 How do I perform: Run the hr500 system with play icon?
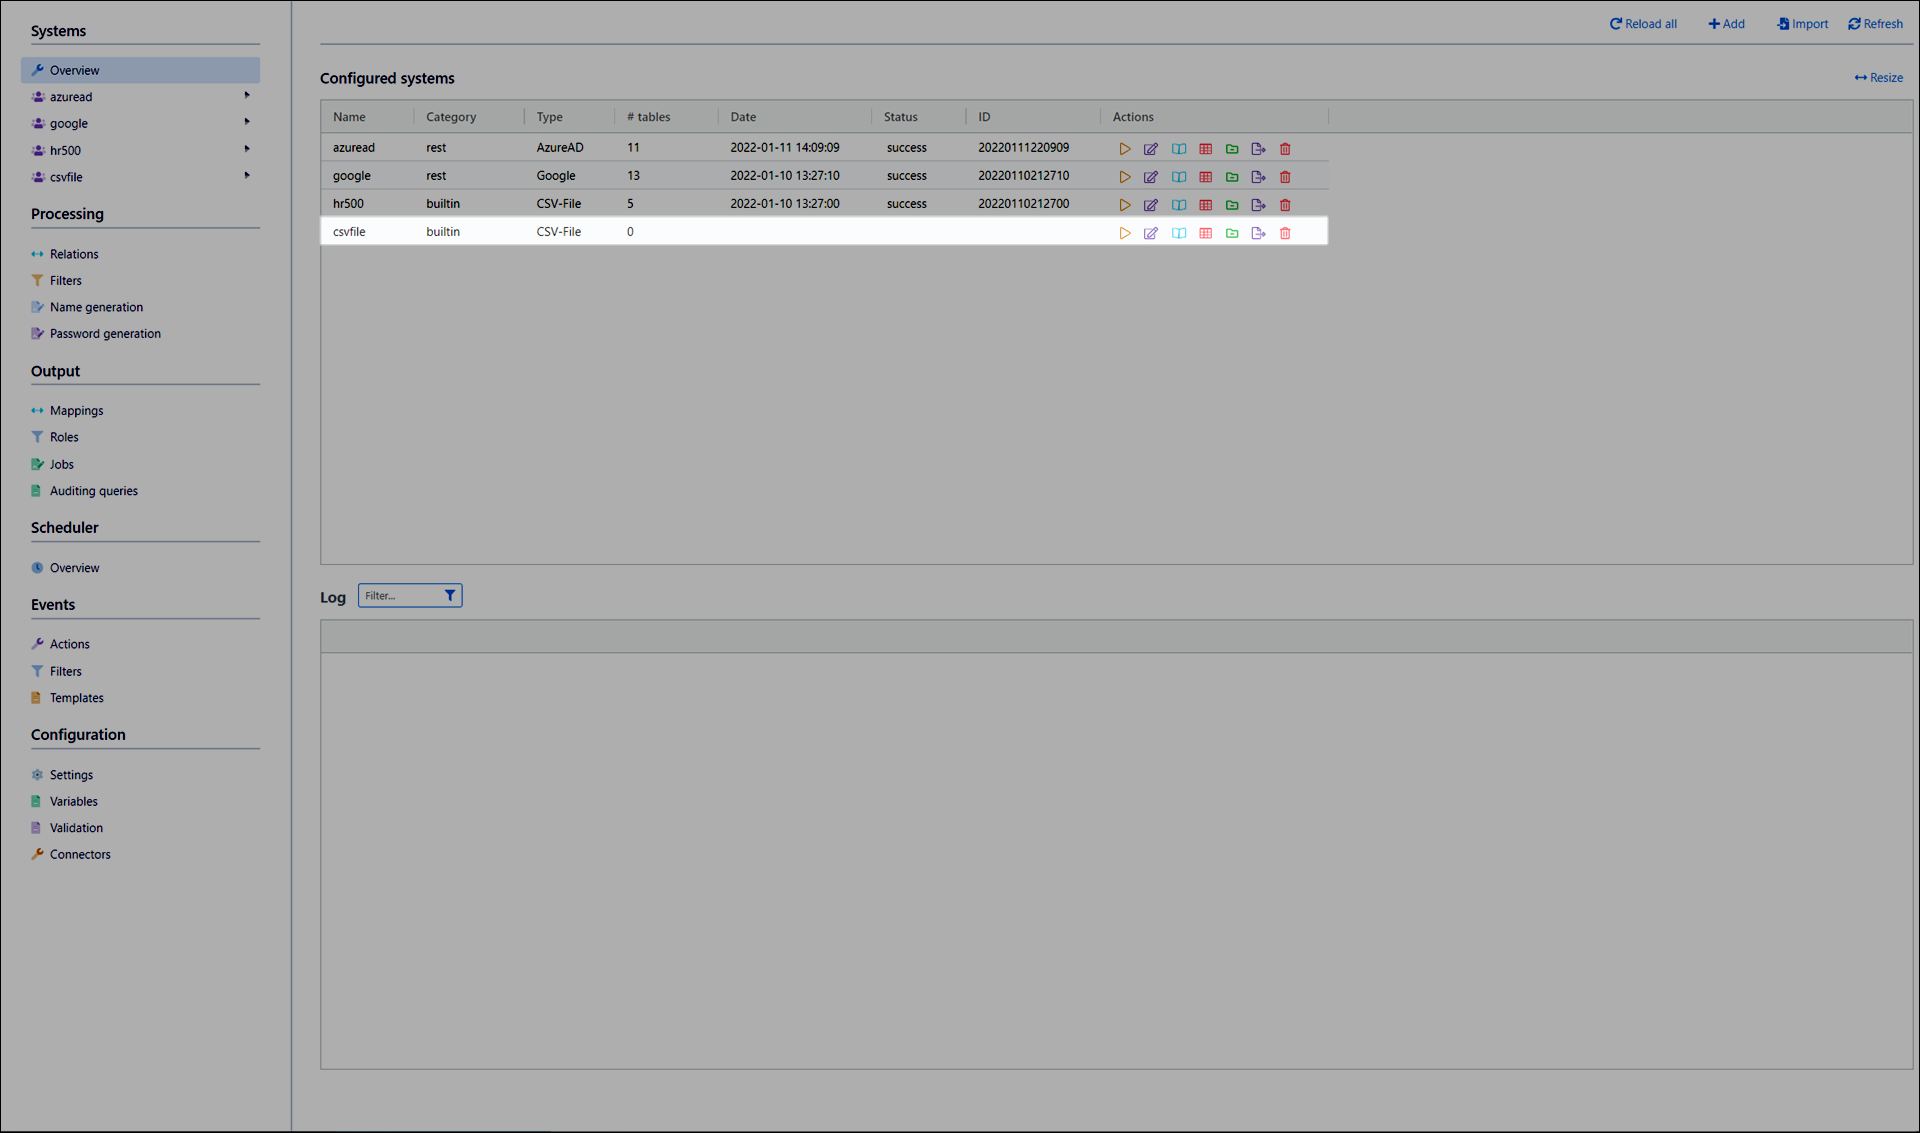pos(1124,205)
